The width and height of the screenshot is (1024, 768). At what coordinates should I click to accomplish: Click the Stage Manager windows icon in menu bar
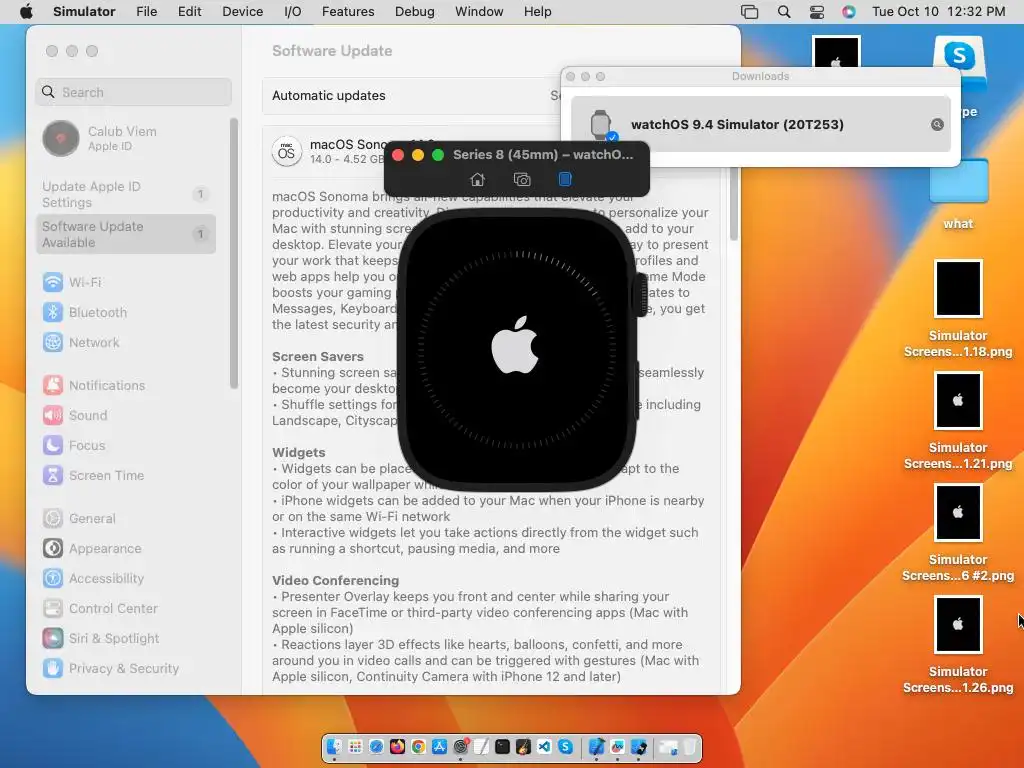pyautogui.click(x=750, y=12)
